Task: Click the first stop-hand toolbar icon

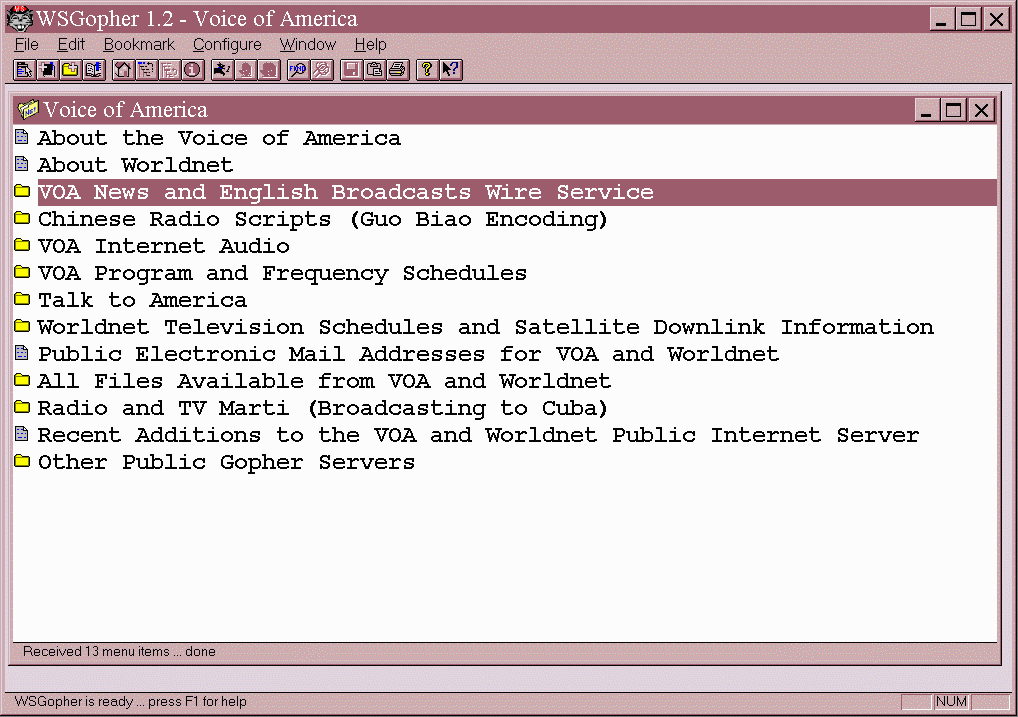Action: click(246, 69)
